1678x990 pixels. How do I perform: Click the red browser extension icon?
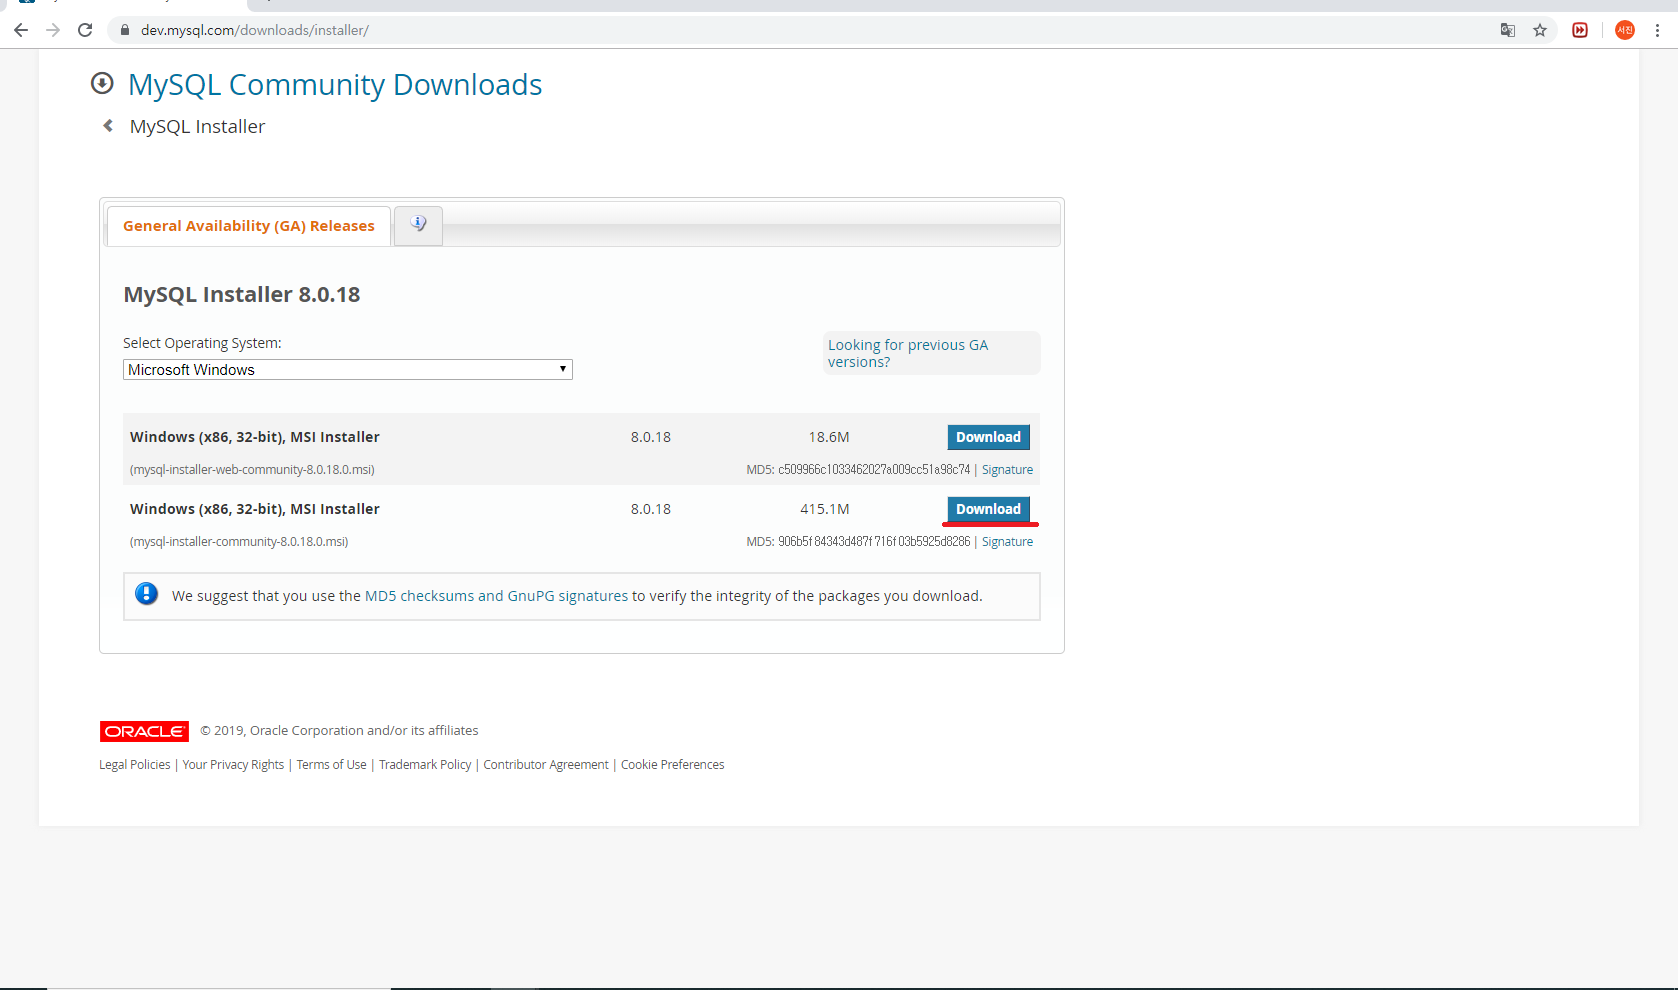click(x=1580, y=30)
